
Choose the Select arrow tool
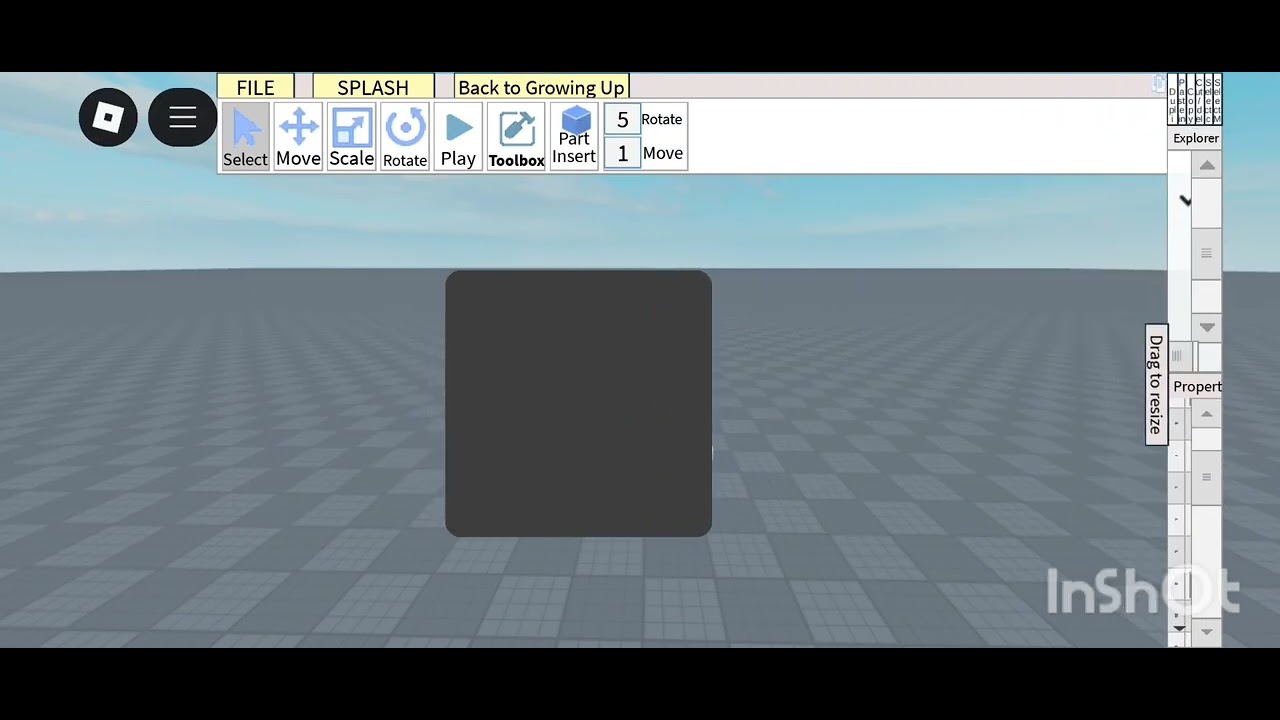coord(245,136)
